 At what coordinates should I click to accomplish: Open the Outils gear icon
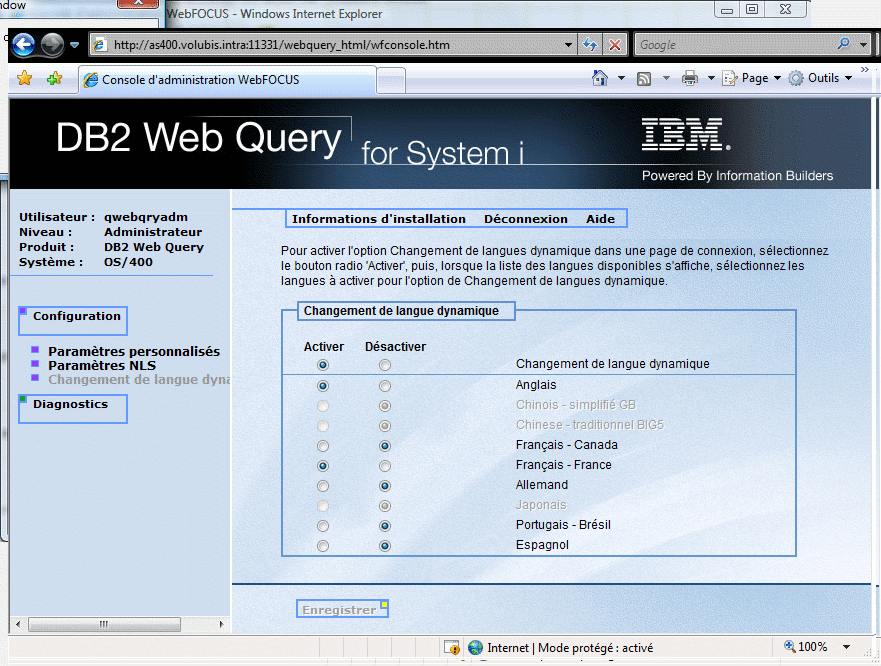click(796, 78)
